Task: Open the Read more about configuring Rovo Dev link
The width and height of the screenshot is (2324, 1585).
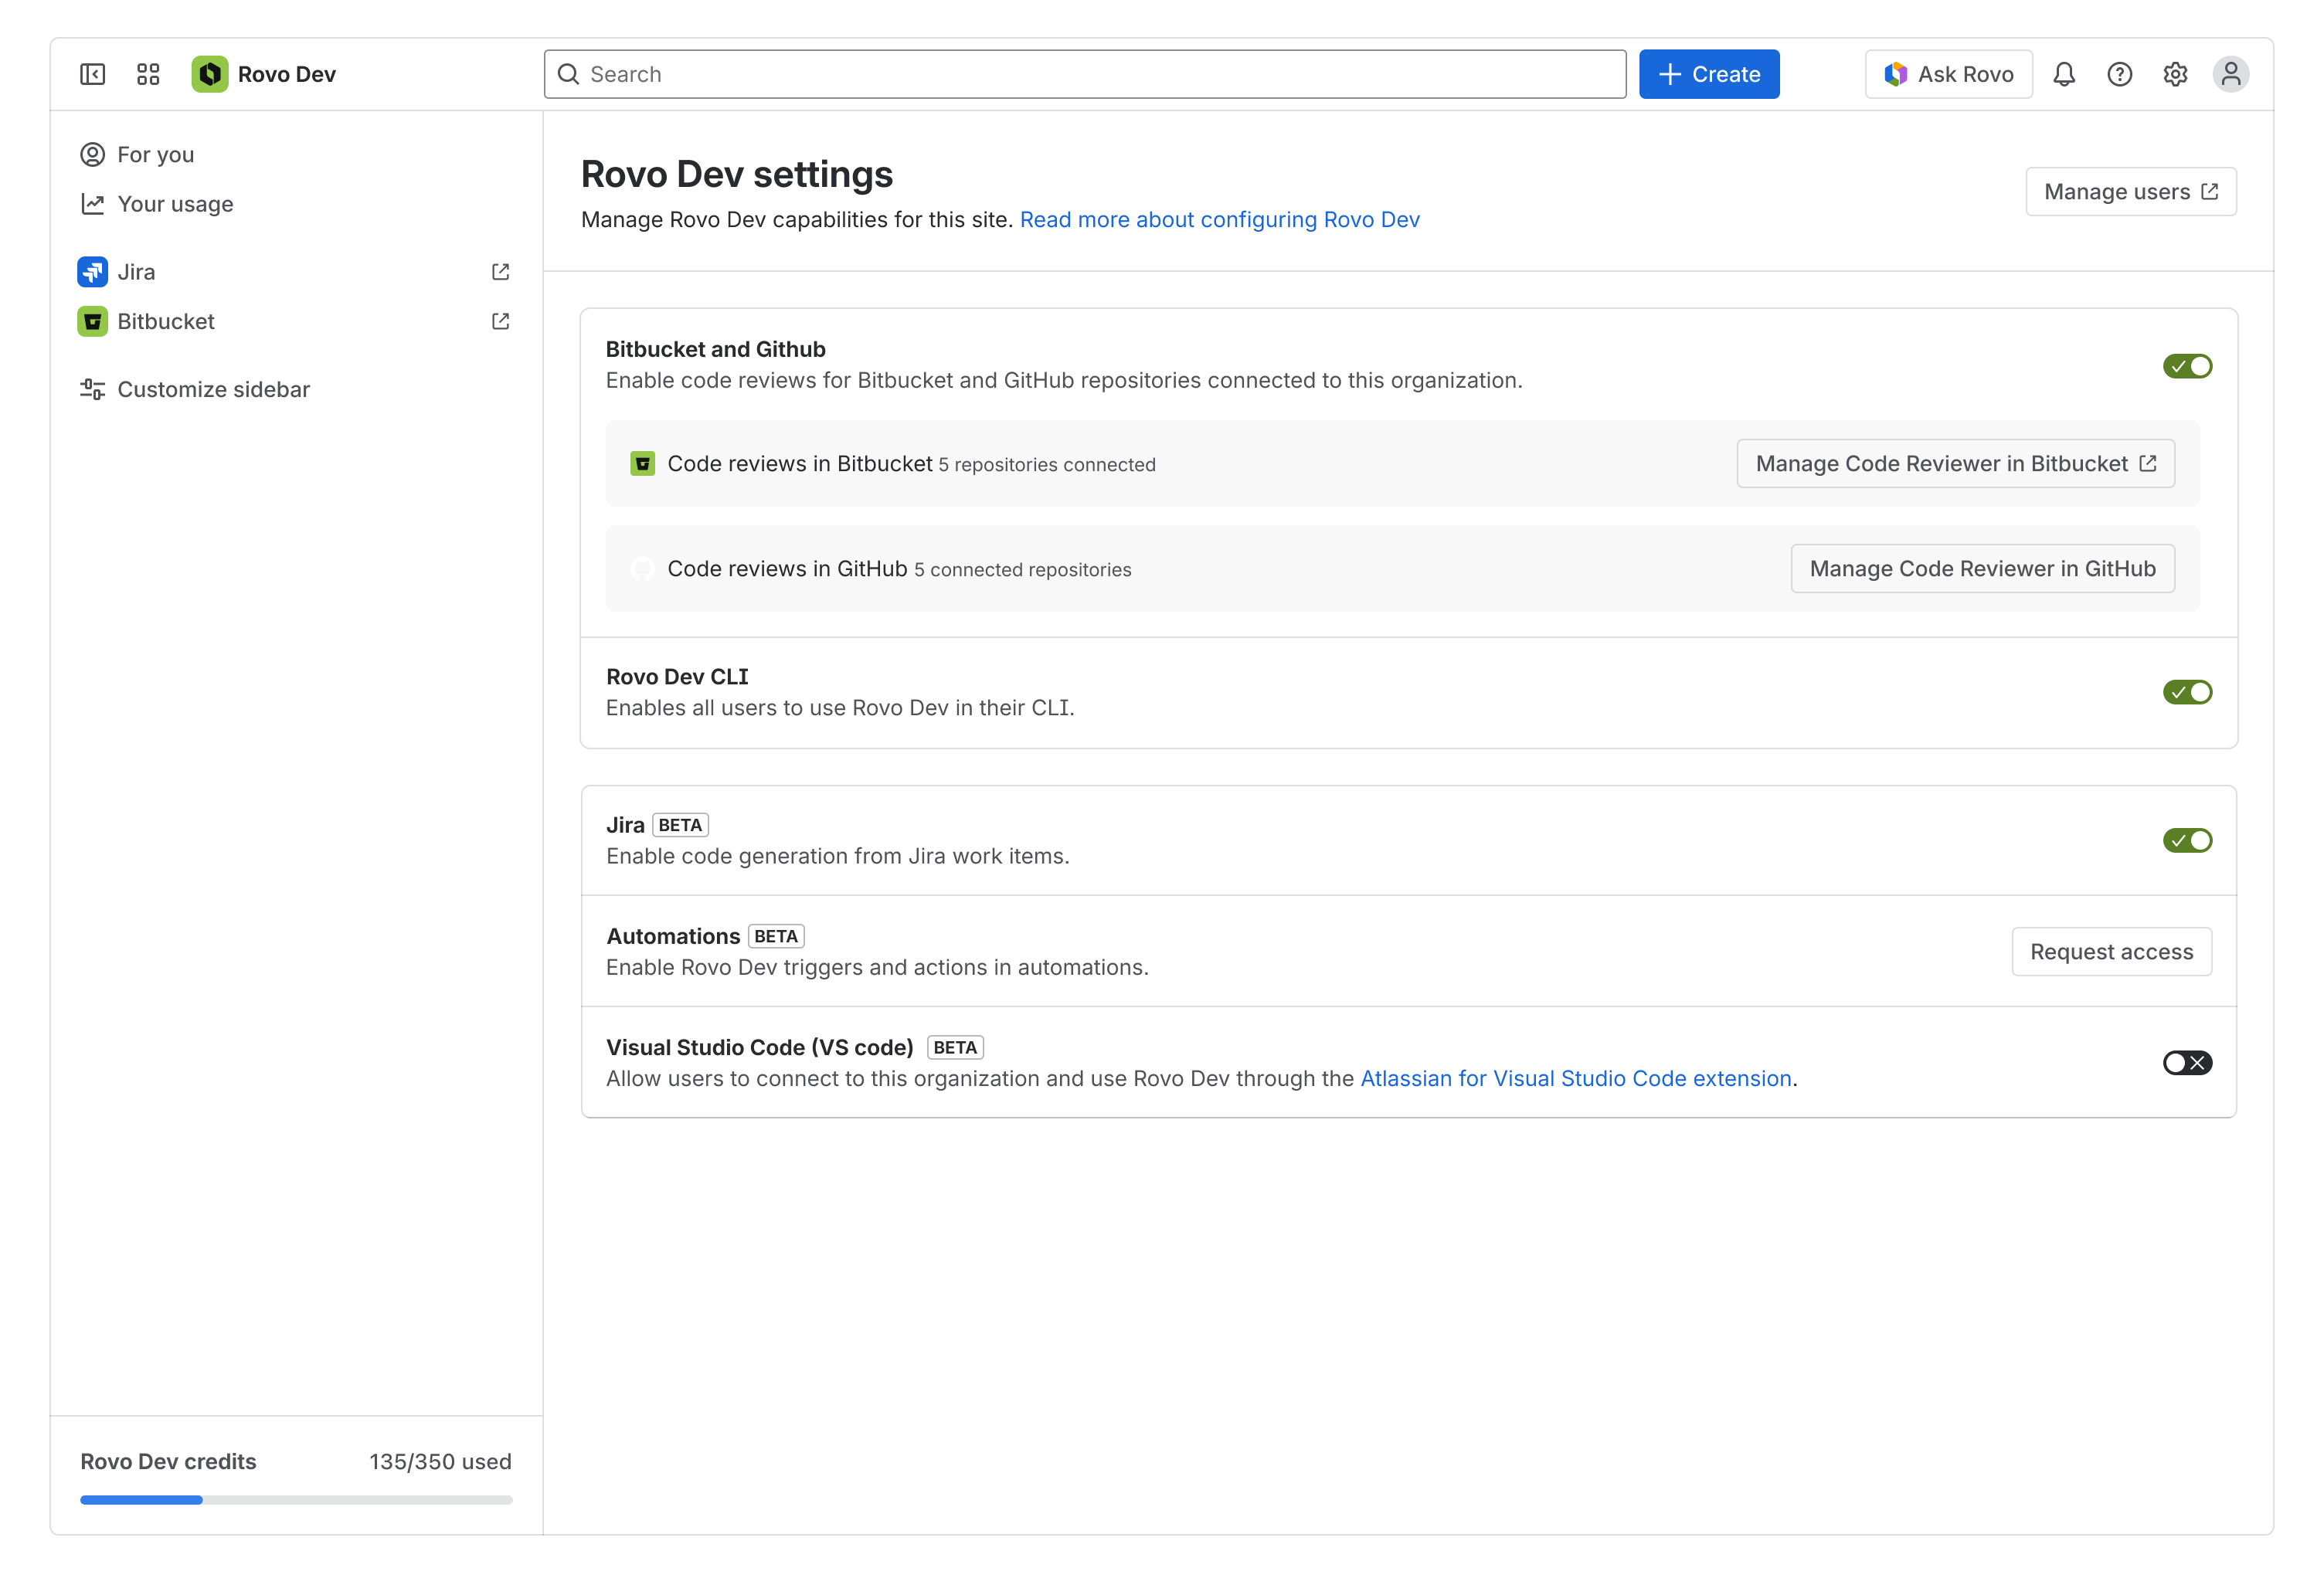Action: tap(1219, 219)
